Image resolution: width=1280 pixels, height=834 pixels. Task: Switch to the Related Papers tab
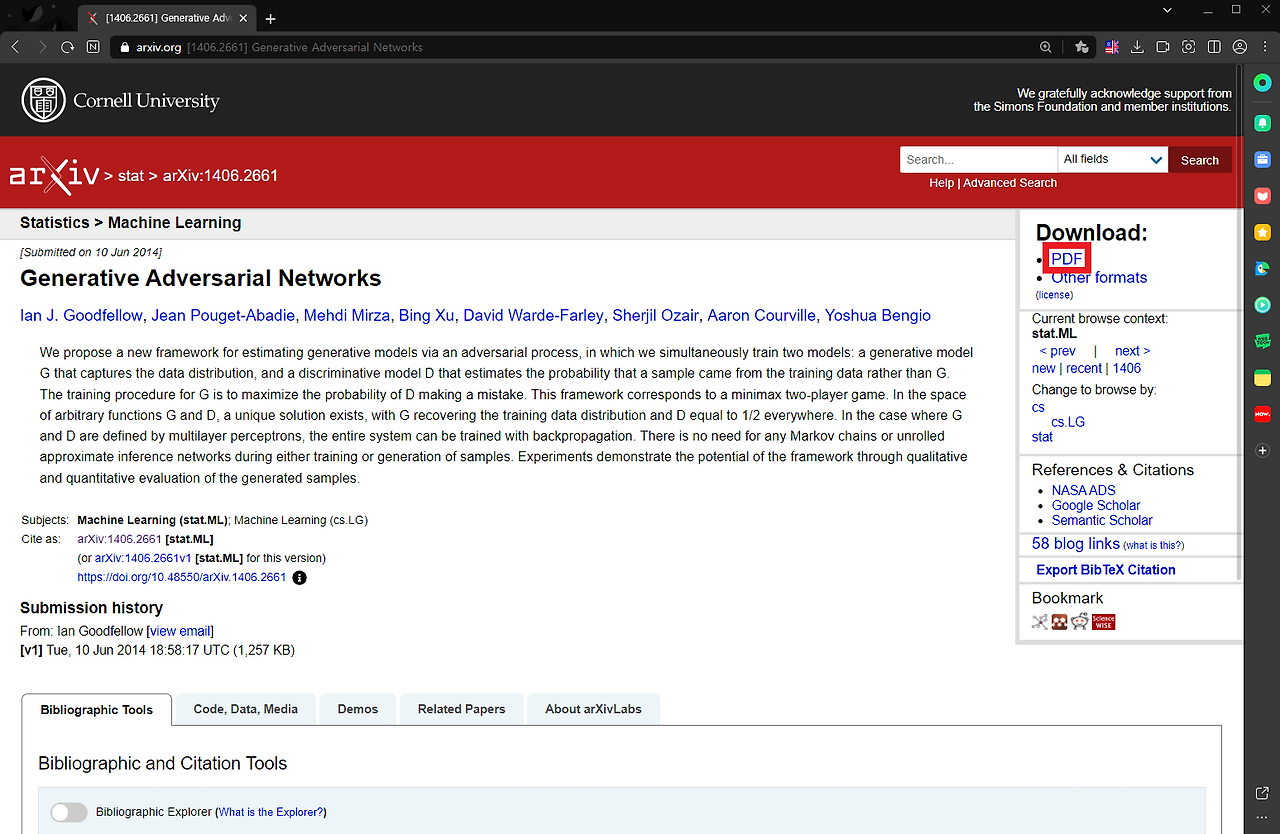461,709
